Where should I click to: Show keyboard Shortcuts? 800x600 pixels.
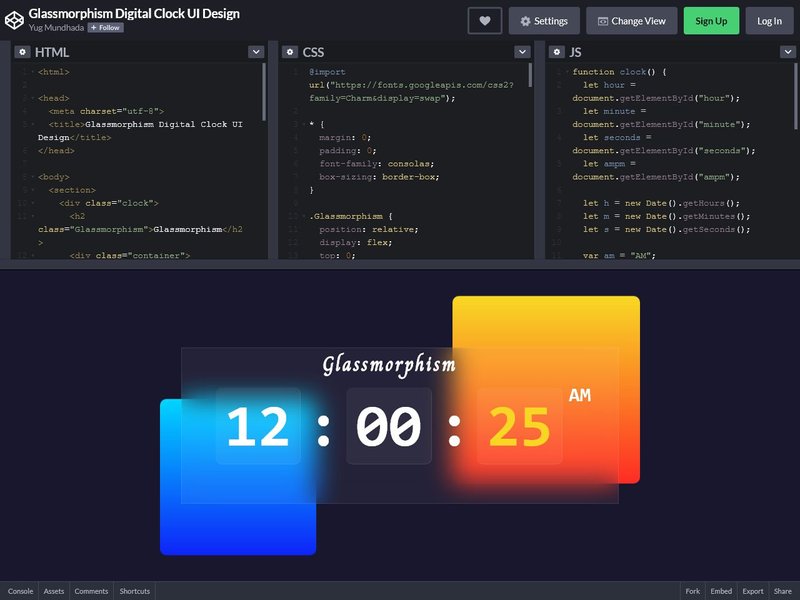coord(135,591)
